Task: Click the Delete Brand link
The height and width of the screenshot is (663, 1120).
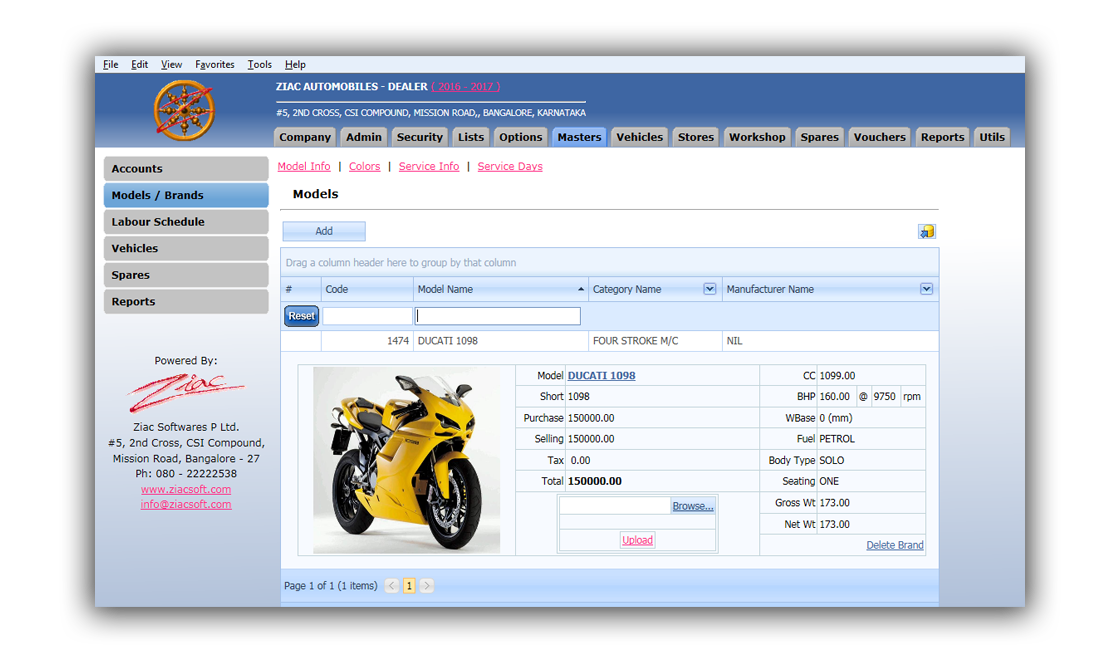Action: point(894,545)
